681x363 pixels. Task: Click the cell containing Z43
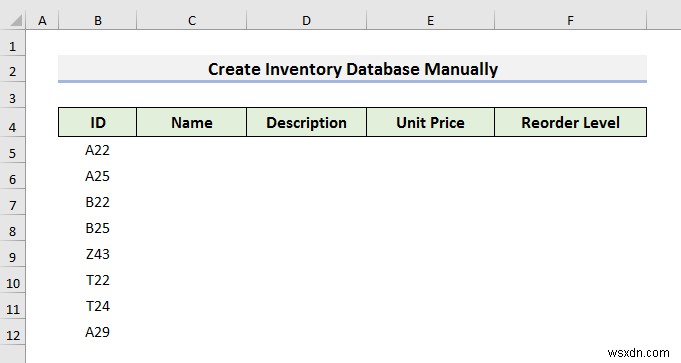(98, 254)
